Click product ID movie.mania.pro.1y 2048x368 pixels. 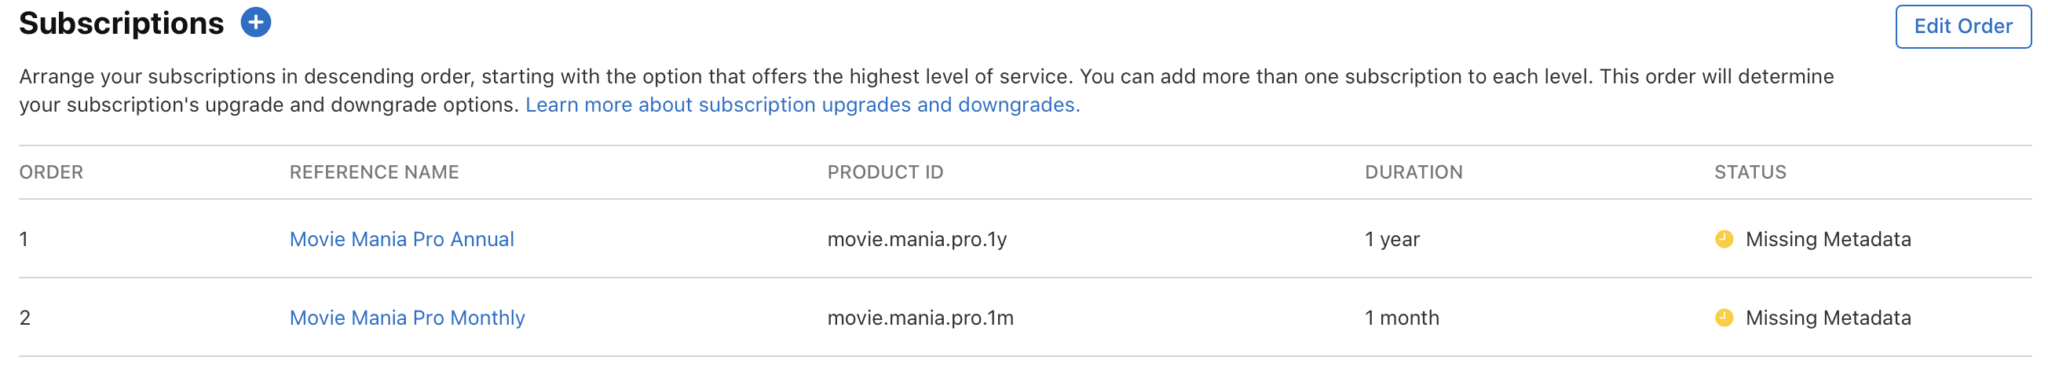pyautogui.click(x=917, y=239)
